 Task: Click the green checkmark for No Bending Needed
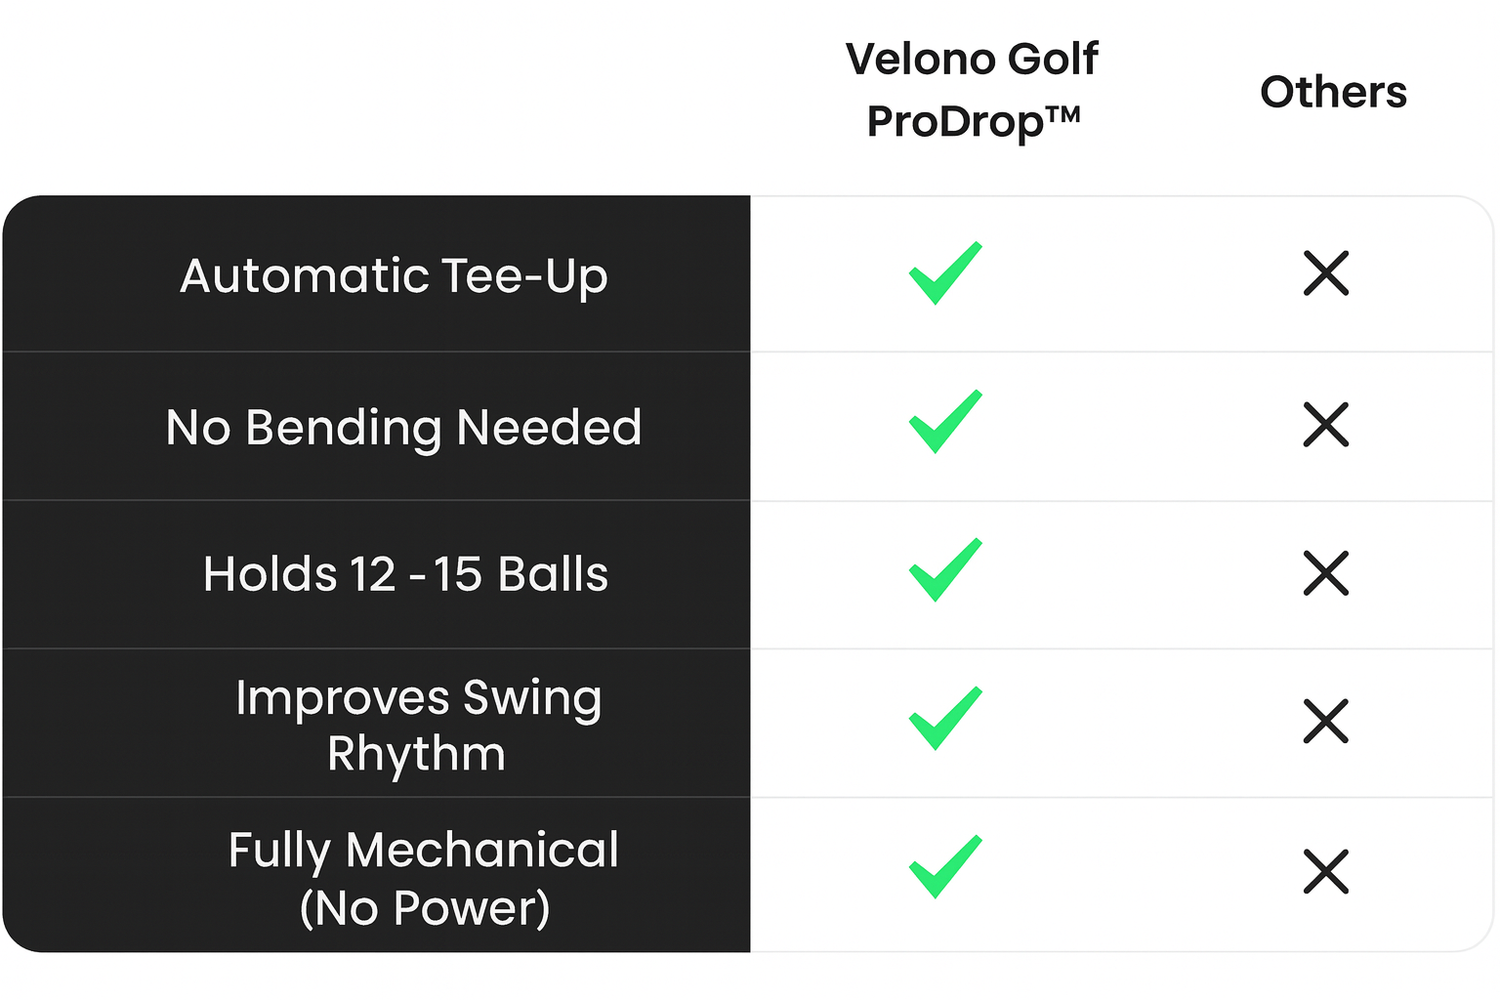[x=945, y=422]
